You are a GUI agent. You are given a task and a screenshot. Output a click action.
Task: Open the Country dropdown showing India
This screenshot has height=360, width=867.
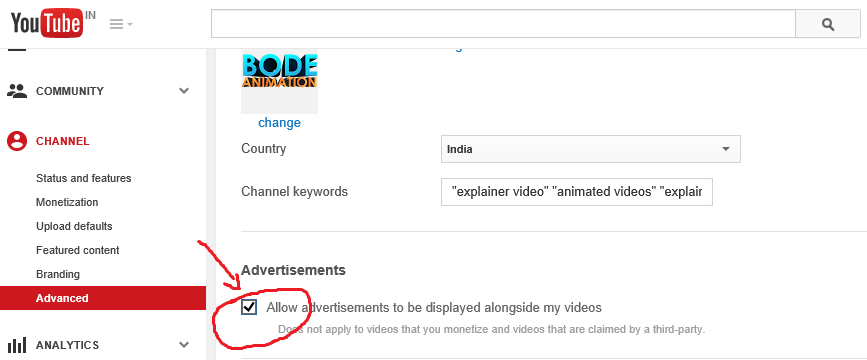(591, 149)
